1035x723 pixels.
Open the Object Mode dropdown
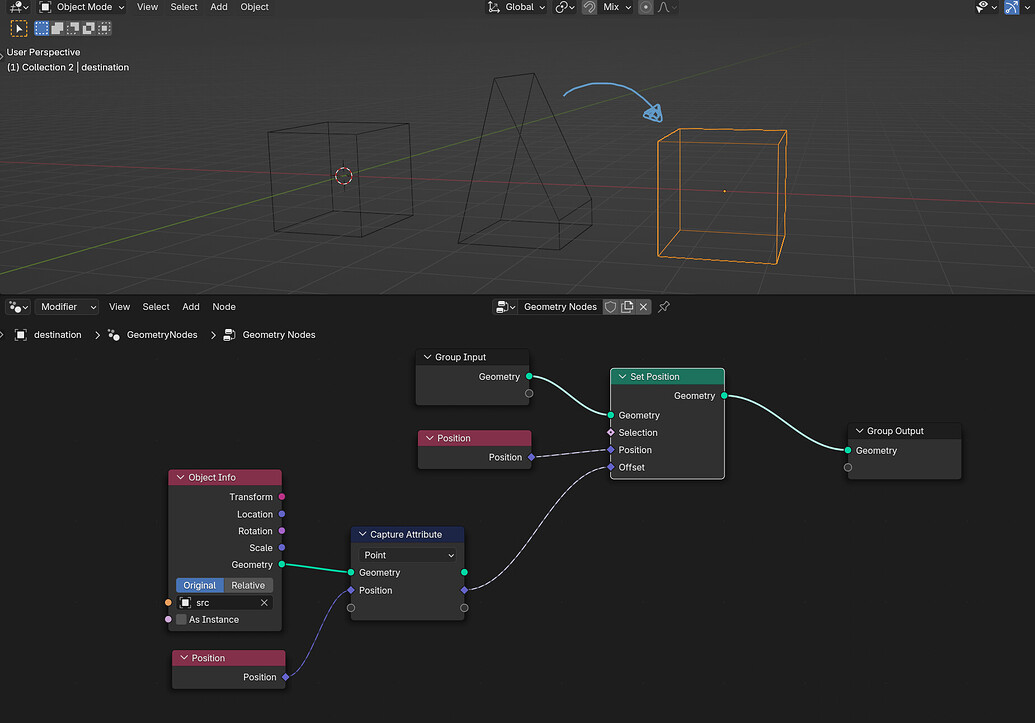click(x=82, y=7)
